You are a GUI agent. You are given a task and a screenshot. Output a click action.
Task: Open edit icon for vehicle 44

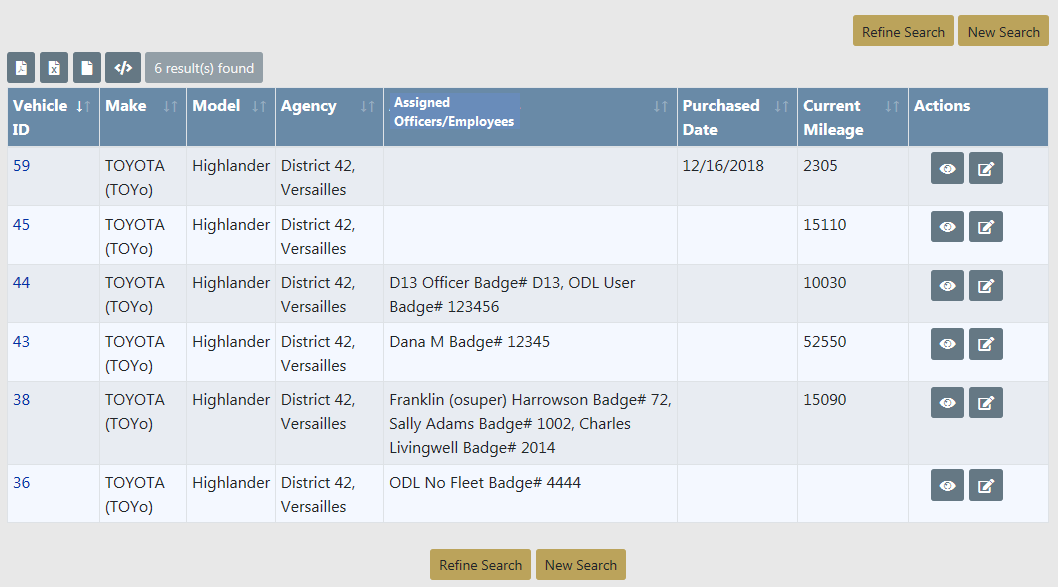tap(985, 286)
